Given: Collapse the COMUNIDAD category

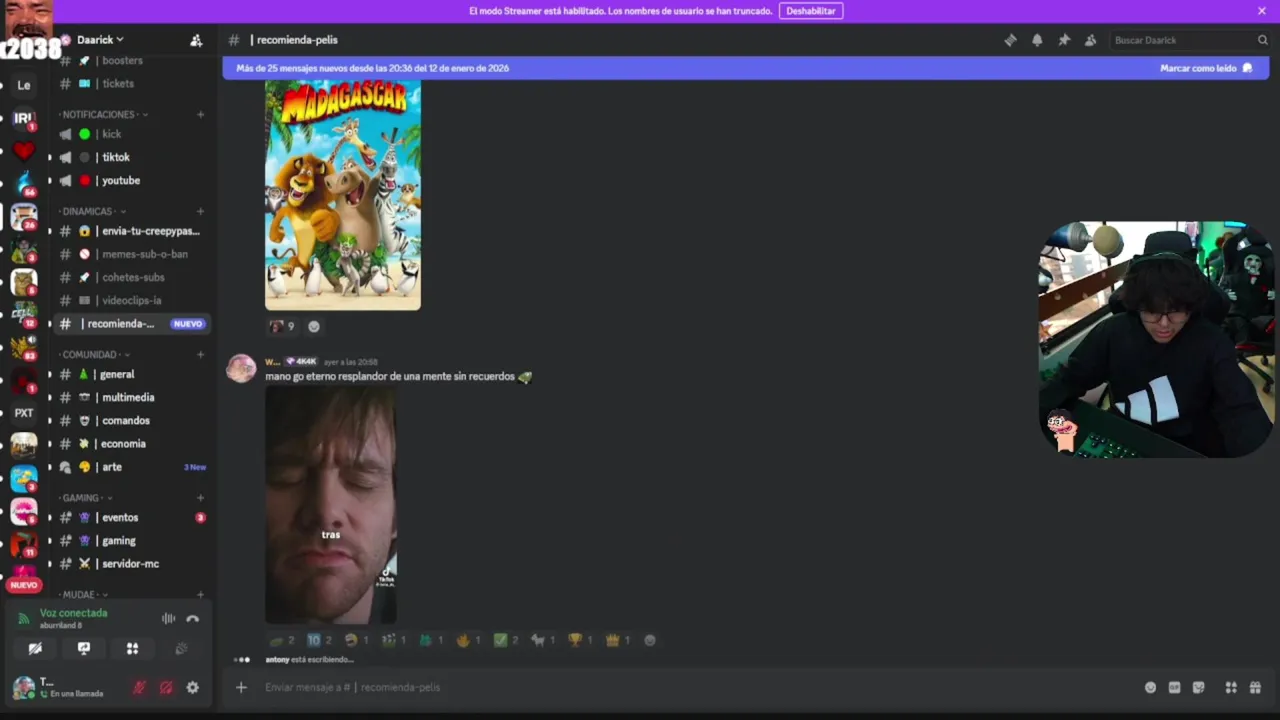Looking at the screenshot, I should pyautogui.click(x=95, y=355).
